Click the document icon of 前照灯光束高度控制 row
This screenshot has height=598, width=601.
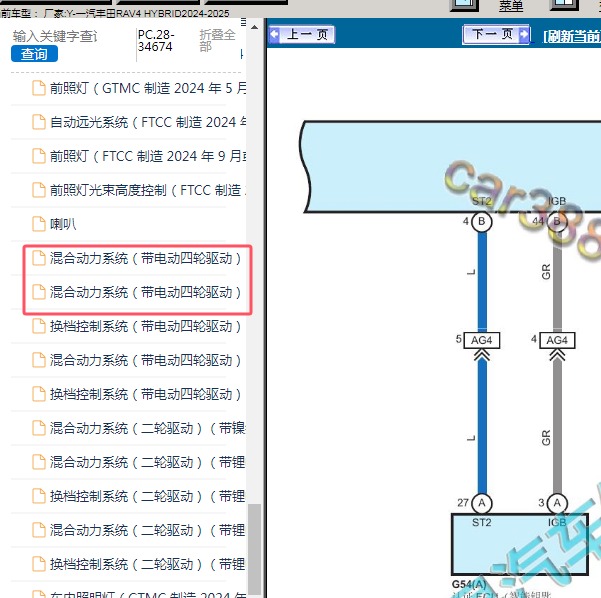pyautogui.click(x=39, y=190)
